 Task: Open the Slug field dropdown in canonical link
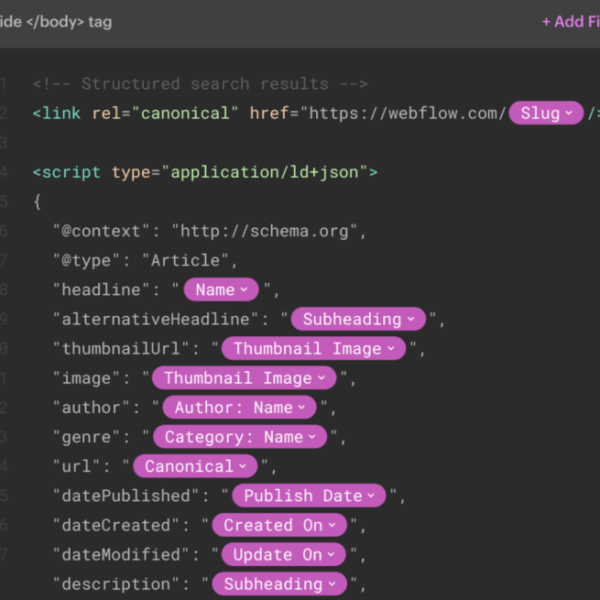pos(546,113)
